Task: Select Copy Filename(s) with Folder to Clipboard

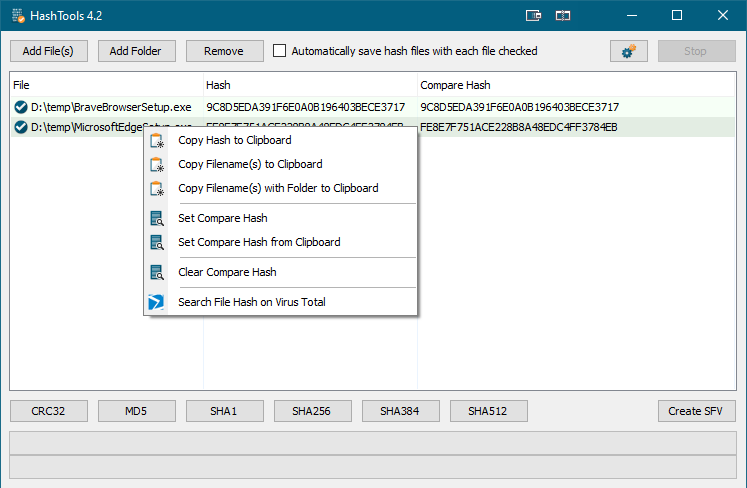Action: click(x=277, y=188)
